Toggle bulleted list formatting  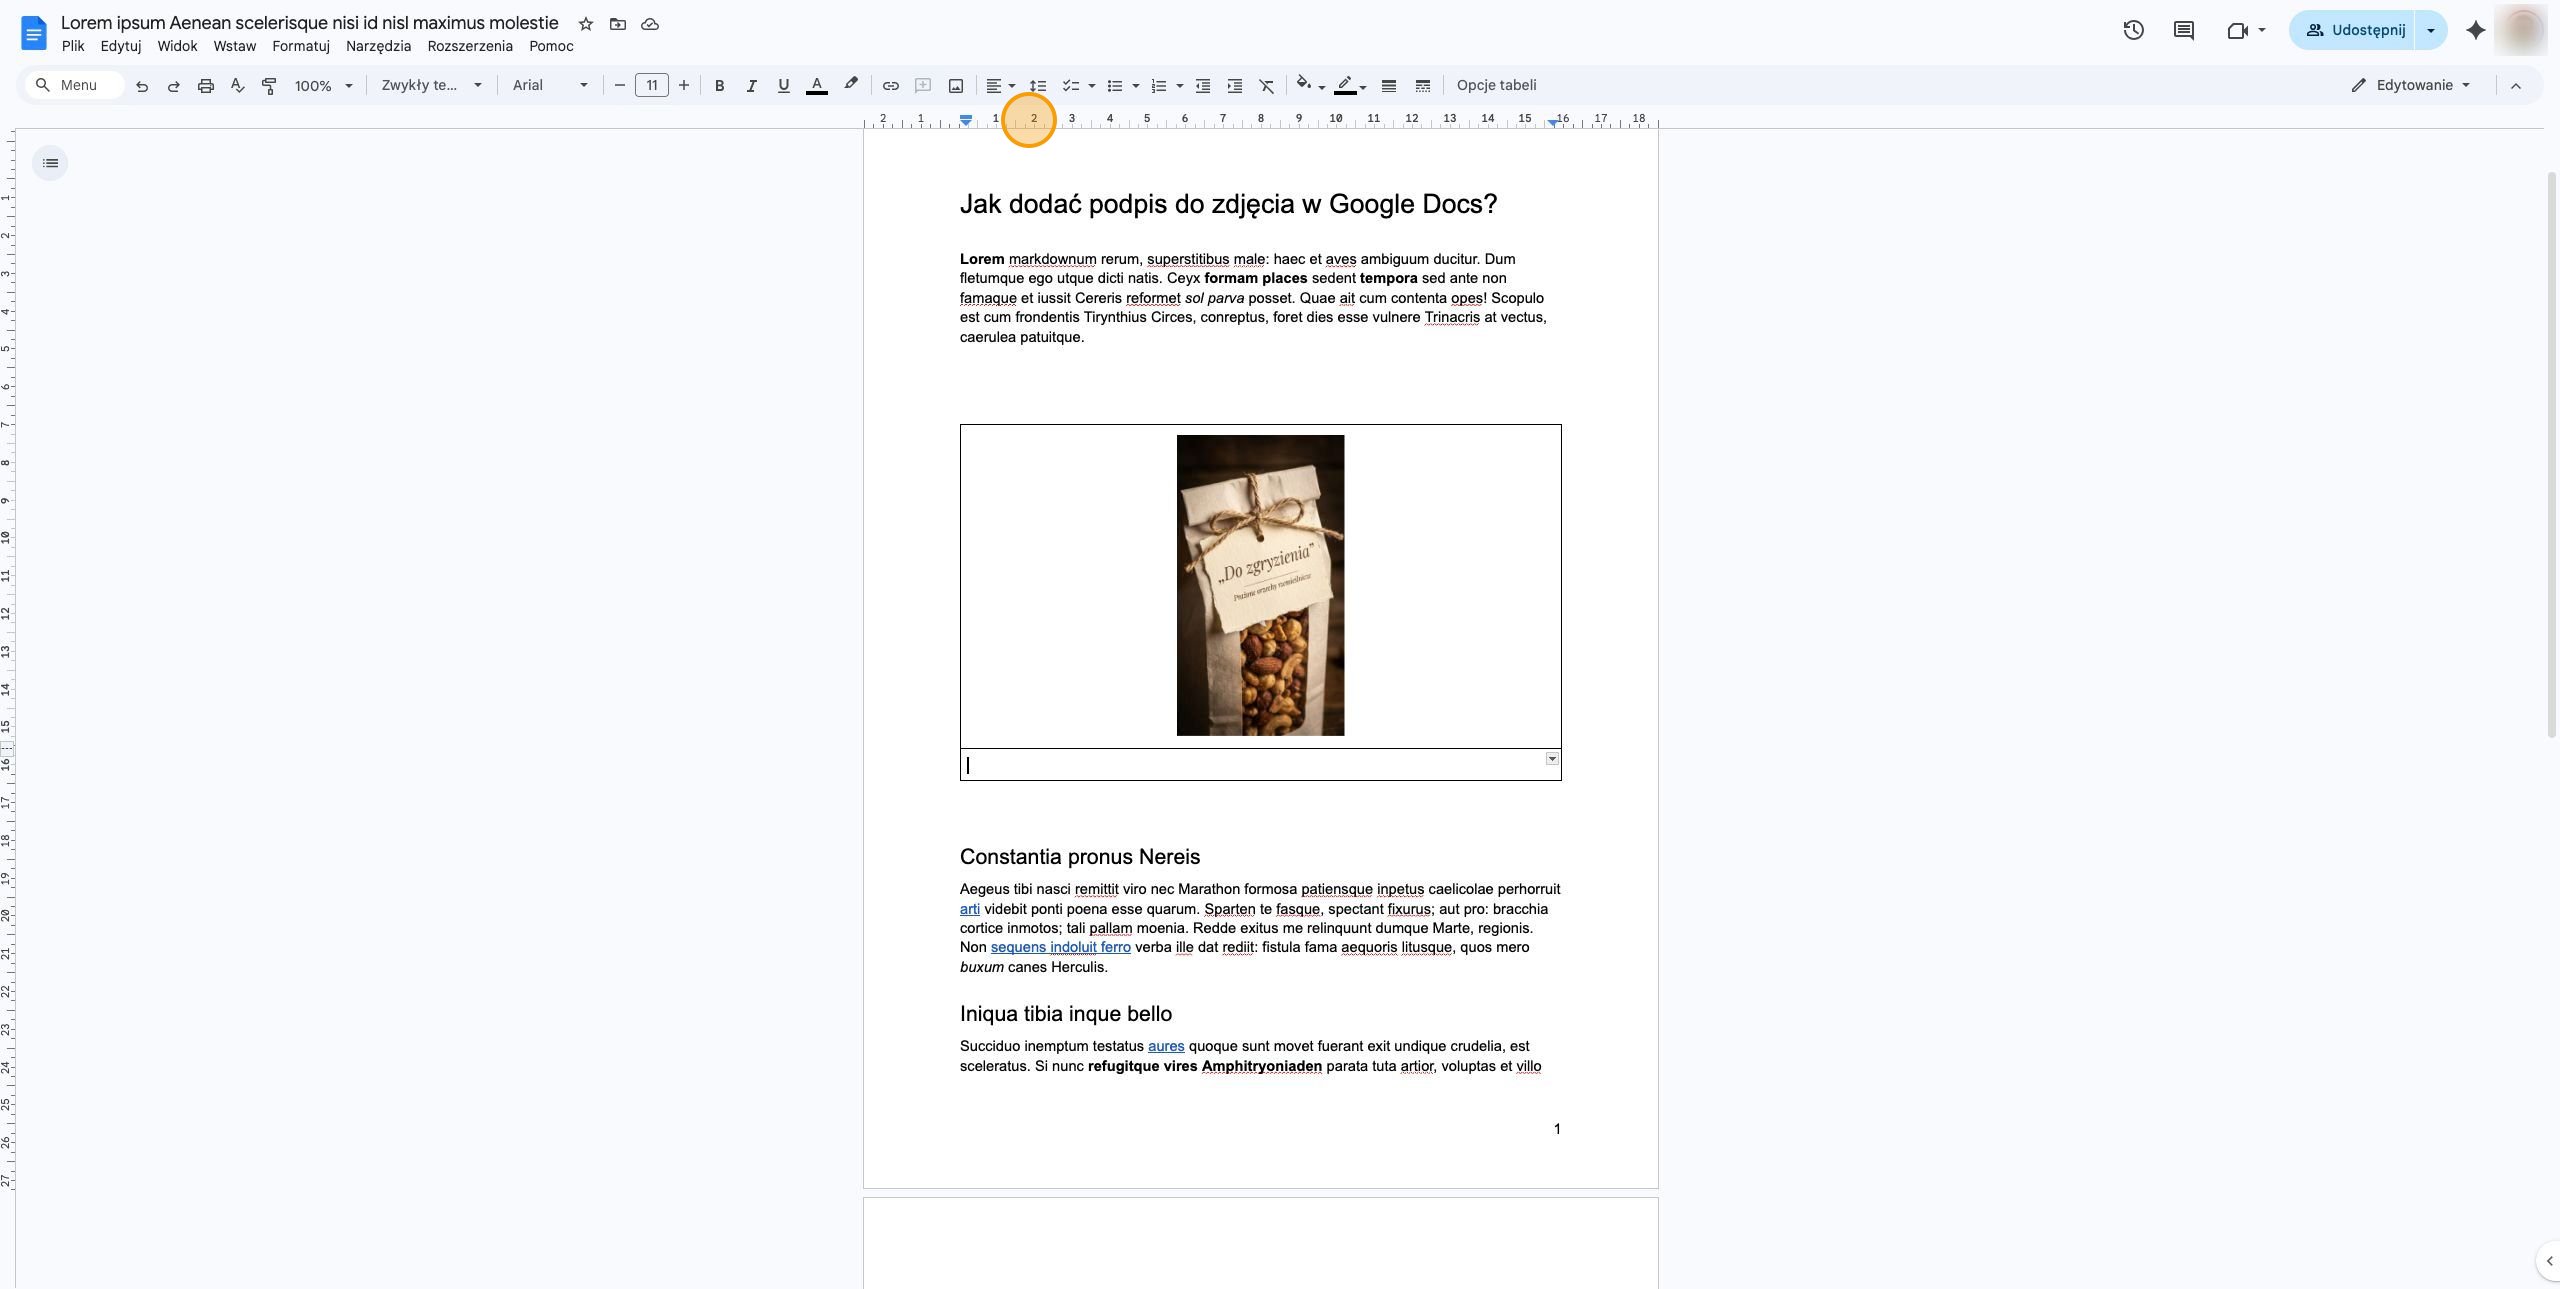click(x=1115, y=86)
